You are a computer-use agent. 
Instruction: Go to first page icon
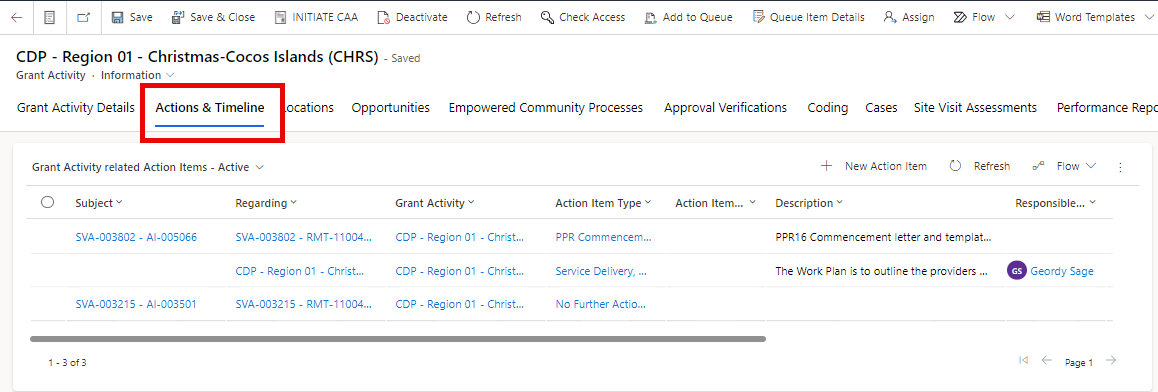pos(1024,360)
